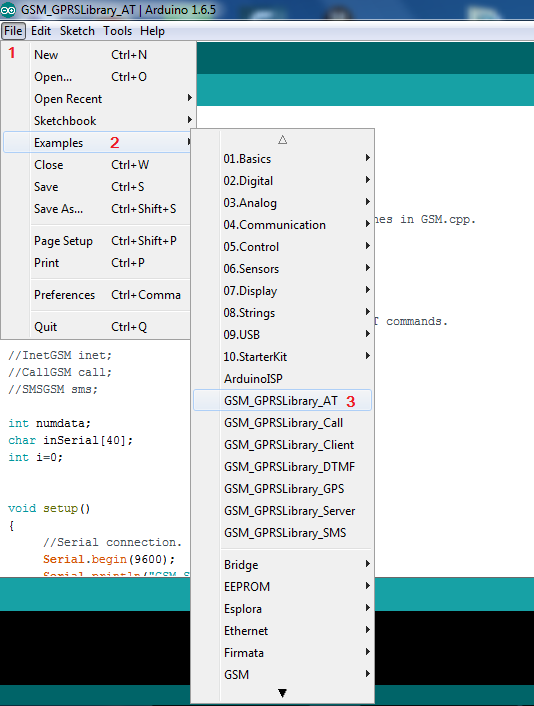Open the Edit menu
Screen dimensions: 534x706
click(41, 31)
